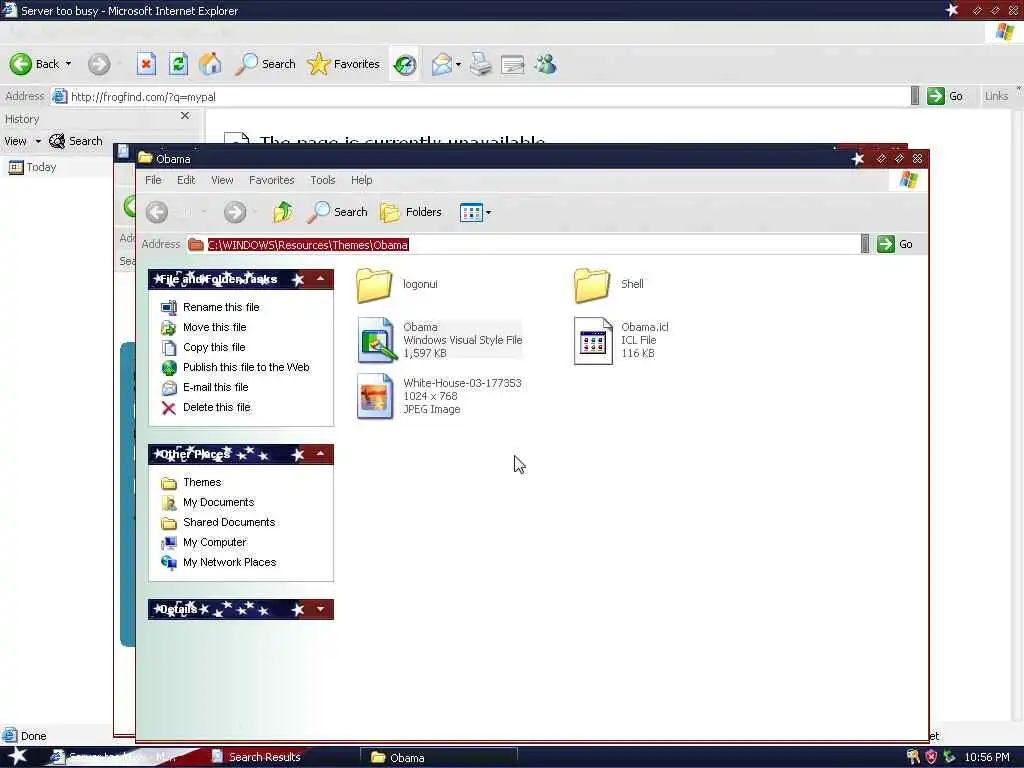
Task: Click the Print icon in Internet Explorer
Action: click(481, 64)
